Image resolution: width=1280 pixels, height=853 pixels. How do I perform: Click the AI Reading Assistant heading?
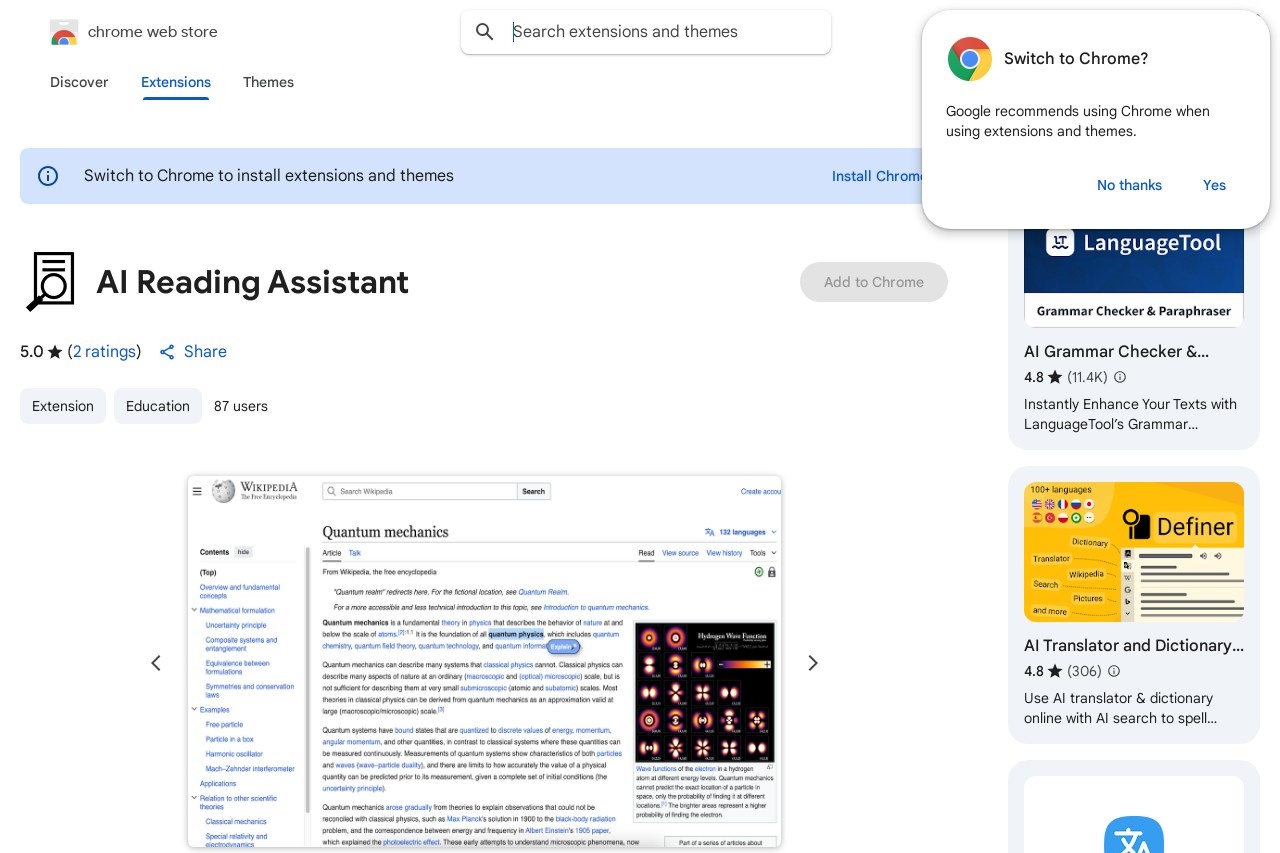pos(253,282)
